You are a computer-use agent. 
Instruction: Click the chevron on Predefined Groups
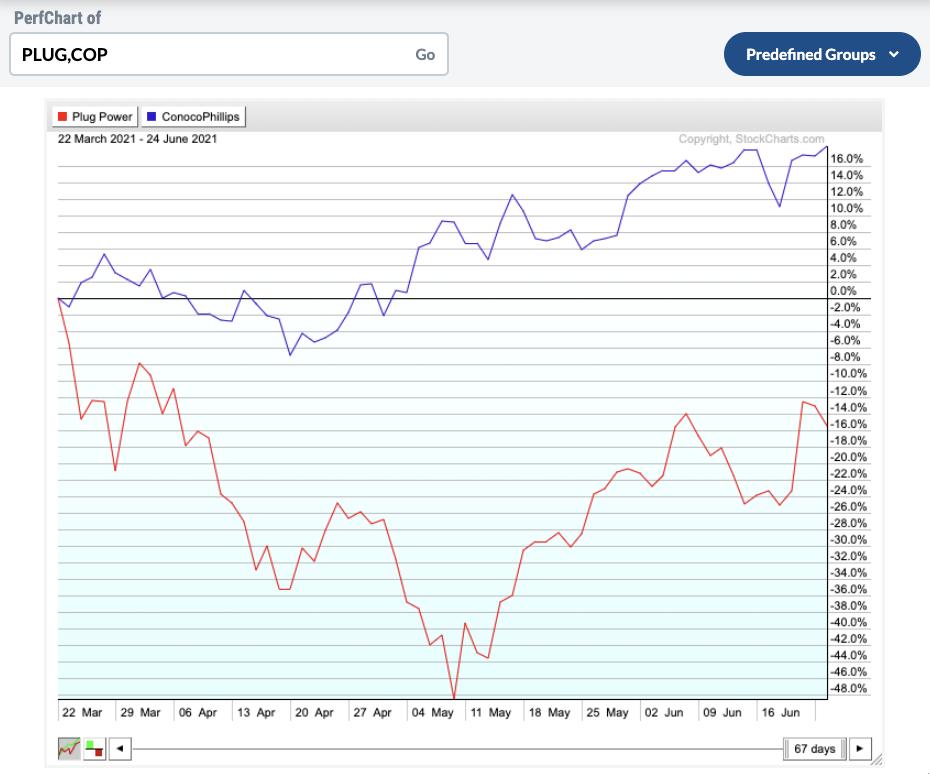[x=894, y=54]
